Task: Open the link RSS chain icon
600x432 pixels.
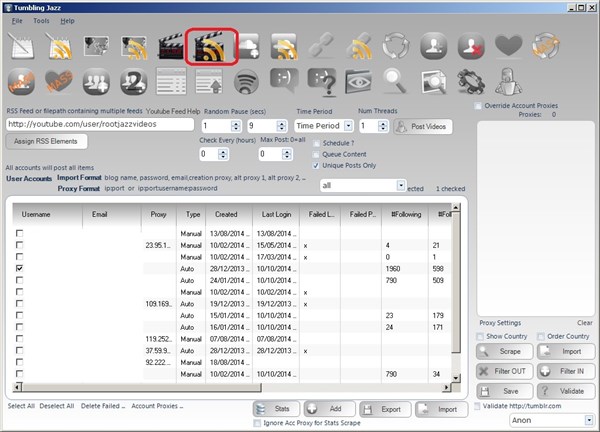Action: point(359,46)
